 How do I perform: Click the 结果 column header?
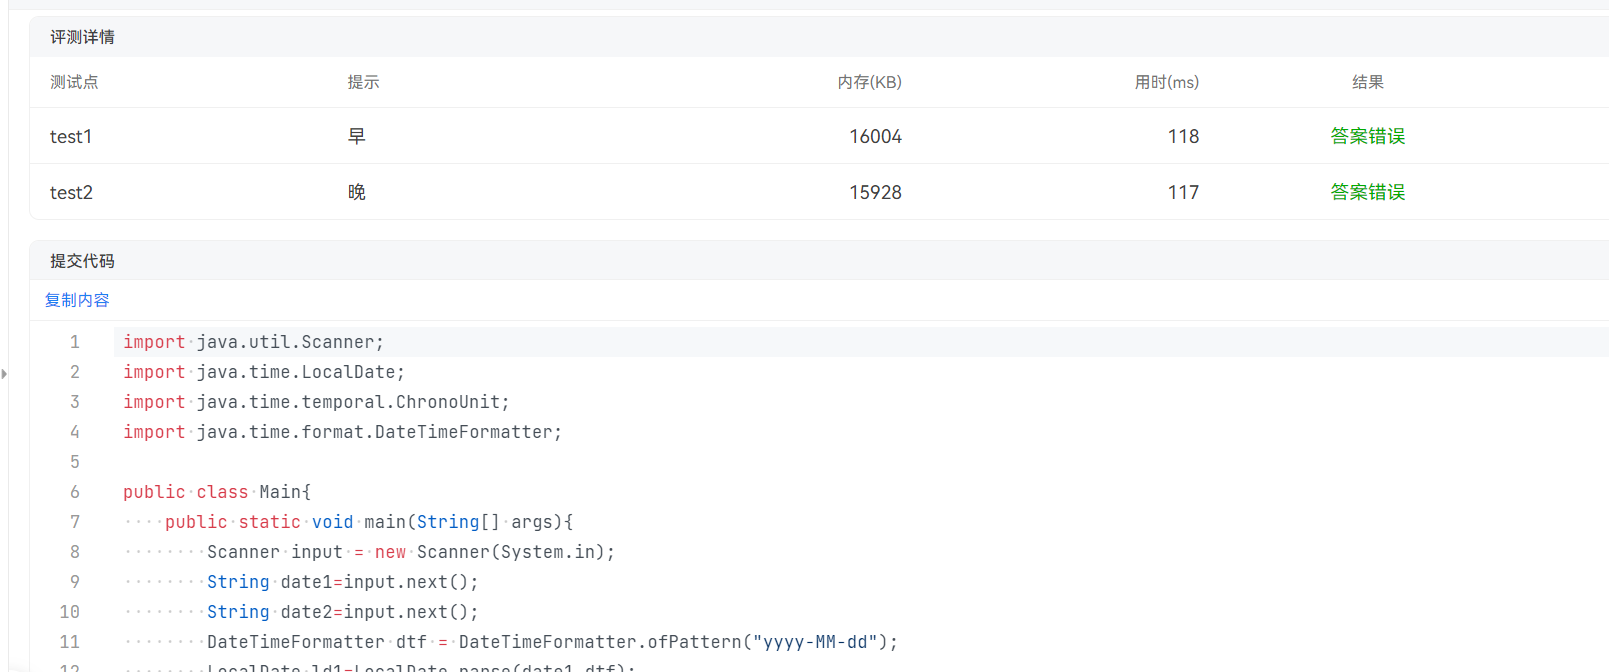pyautogui.click(x=1367, y=82)
